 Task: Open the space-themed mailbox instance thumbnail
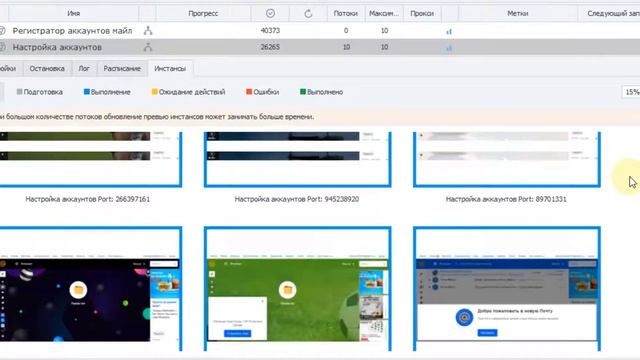(x=90, y=289)
